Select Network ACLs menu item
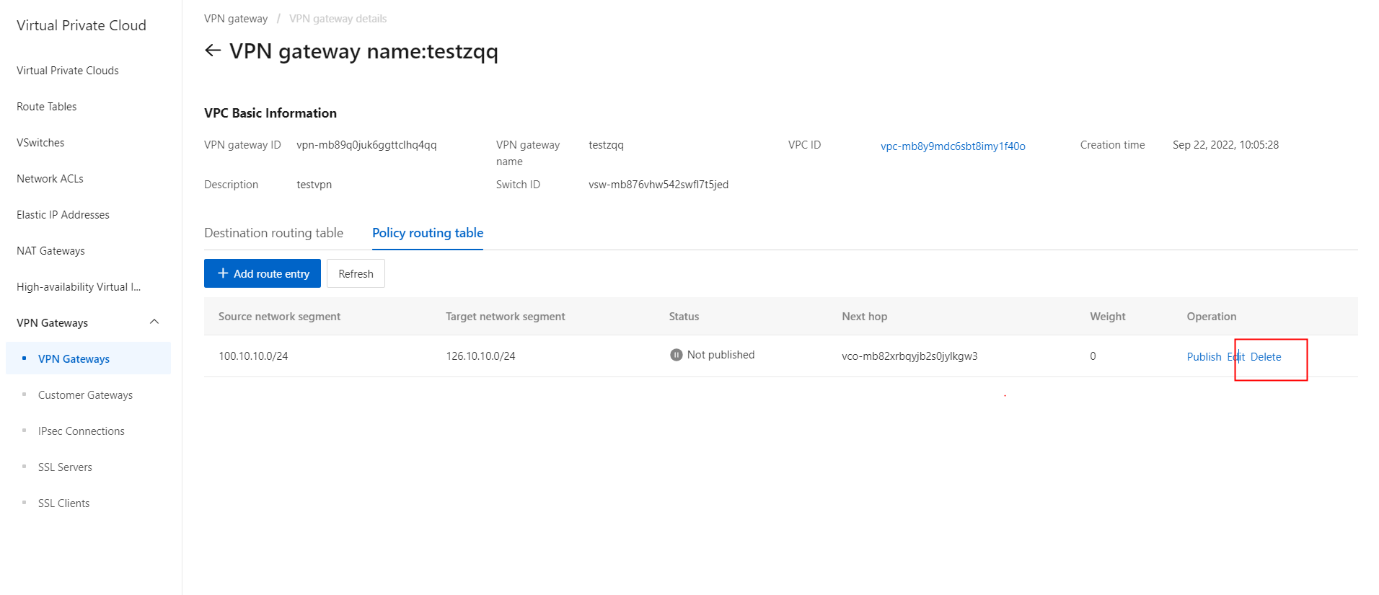This screenshot has width=1379, height=595. point(50,179)
